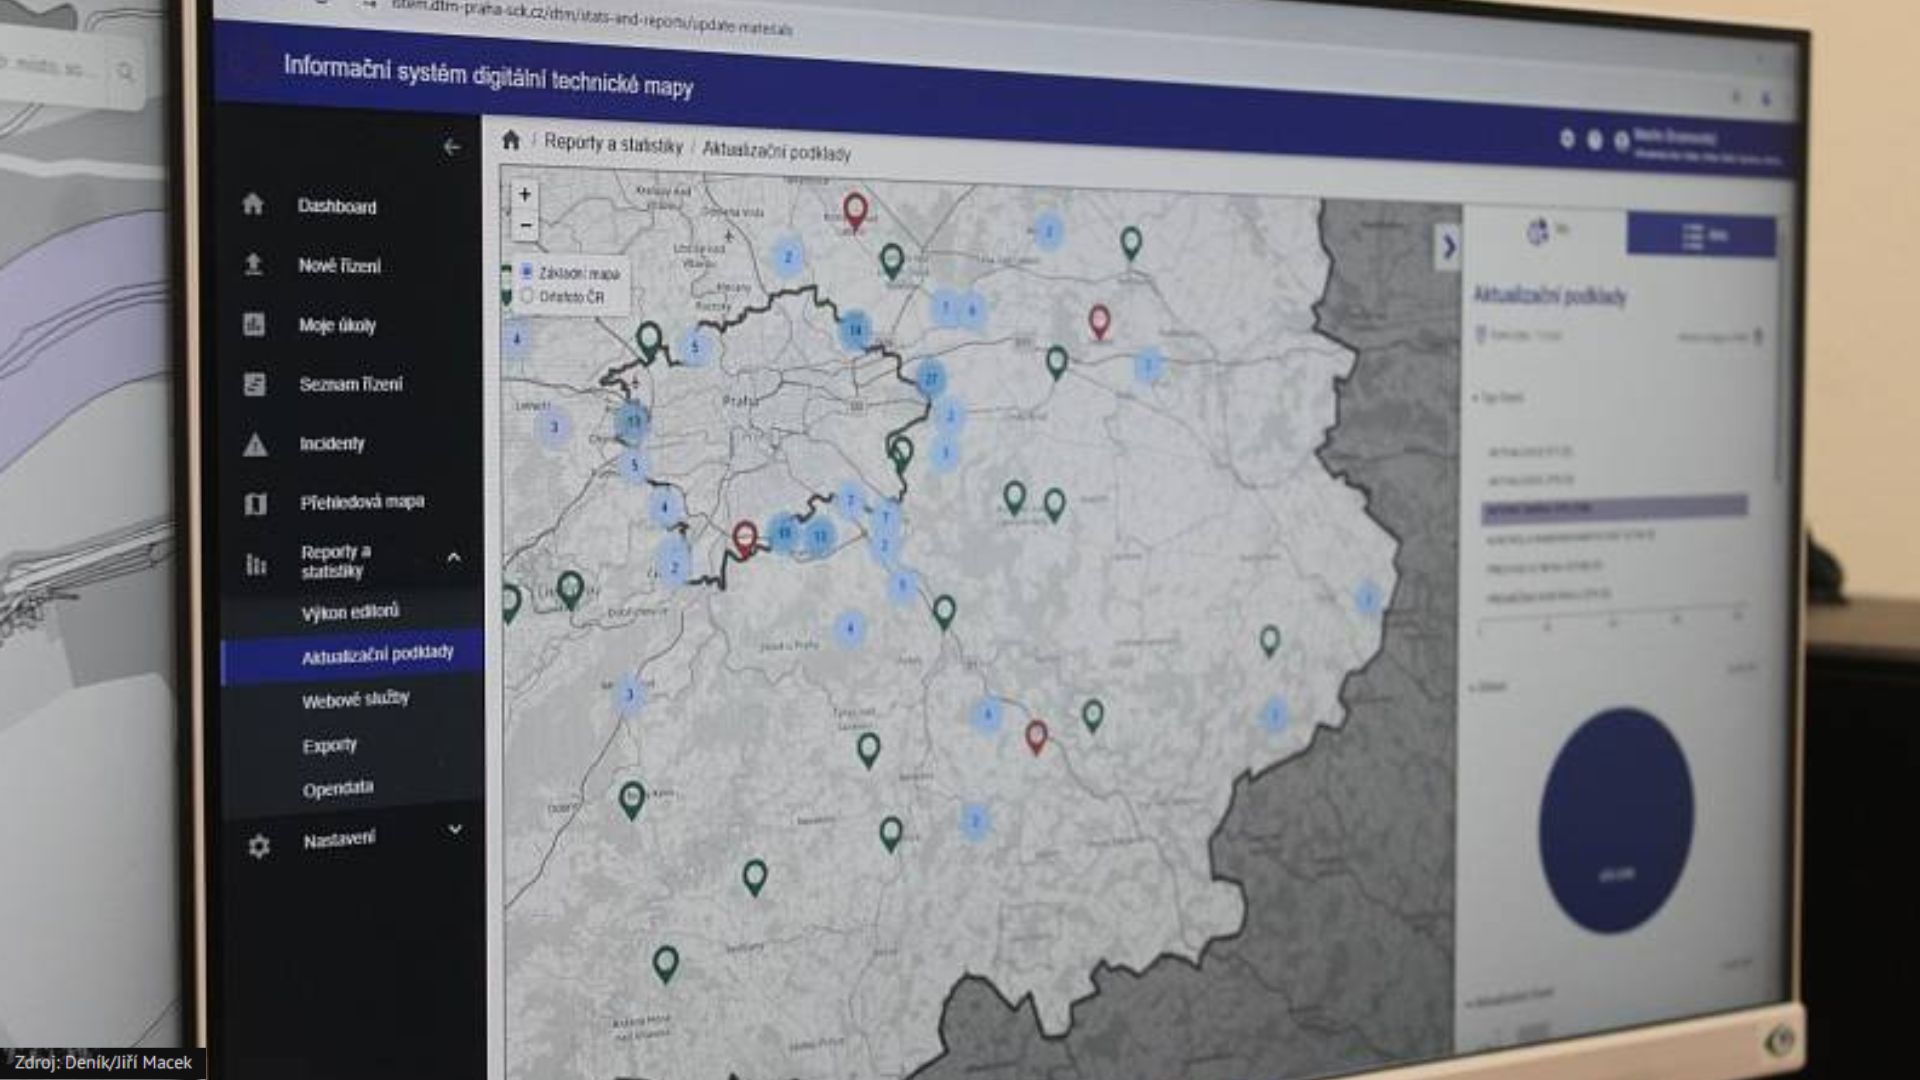Click the Nové řízení upload icon
Image resolution: width=1920 pixels, height=1080 pixels.
tap(254, 264)
